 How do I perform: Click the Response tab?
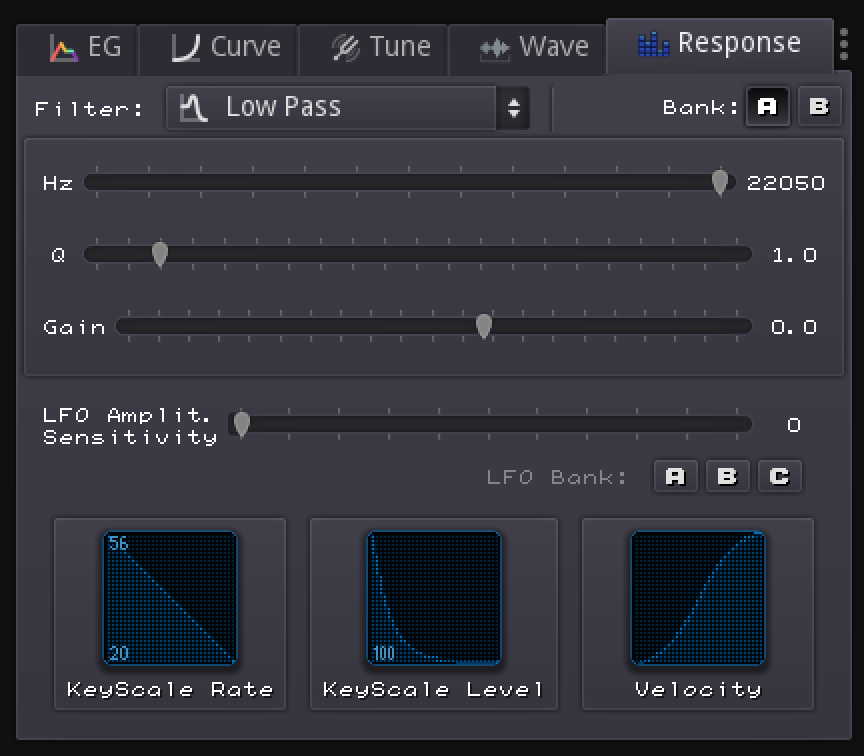coord(720,45)
